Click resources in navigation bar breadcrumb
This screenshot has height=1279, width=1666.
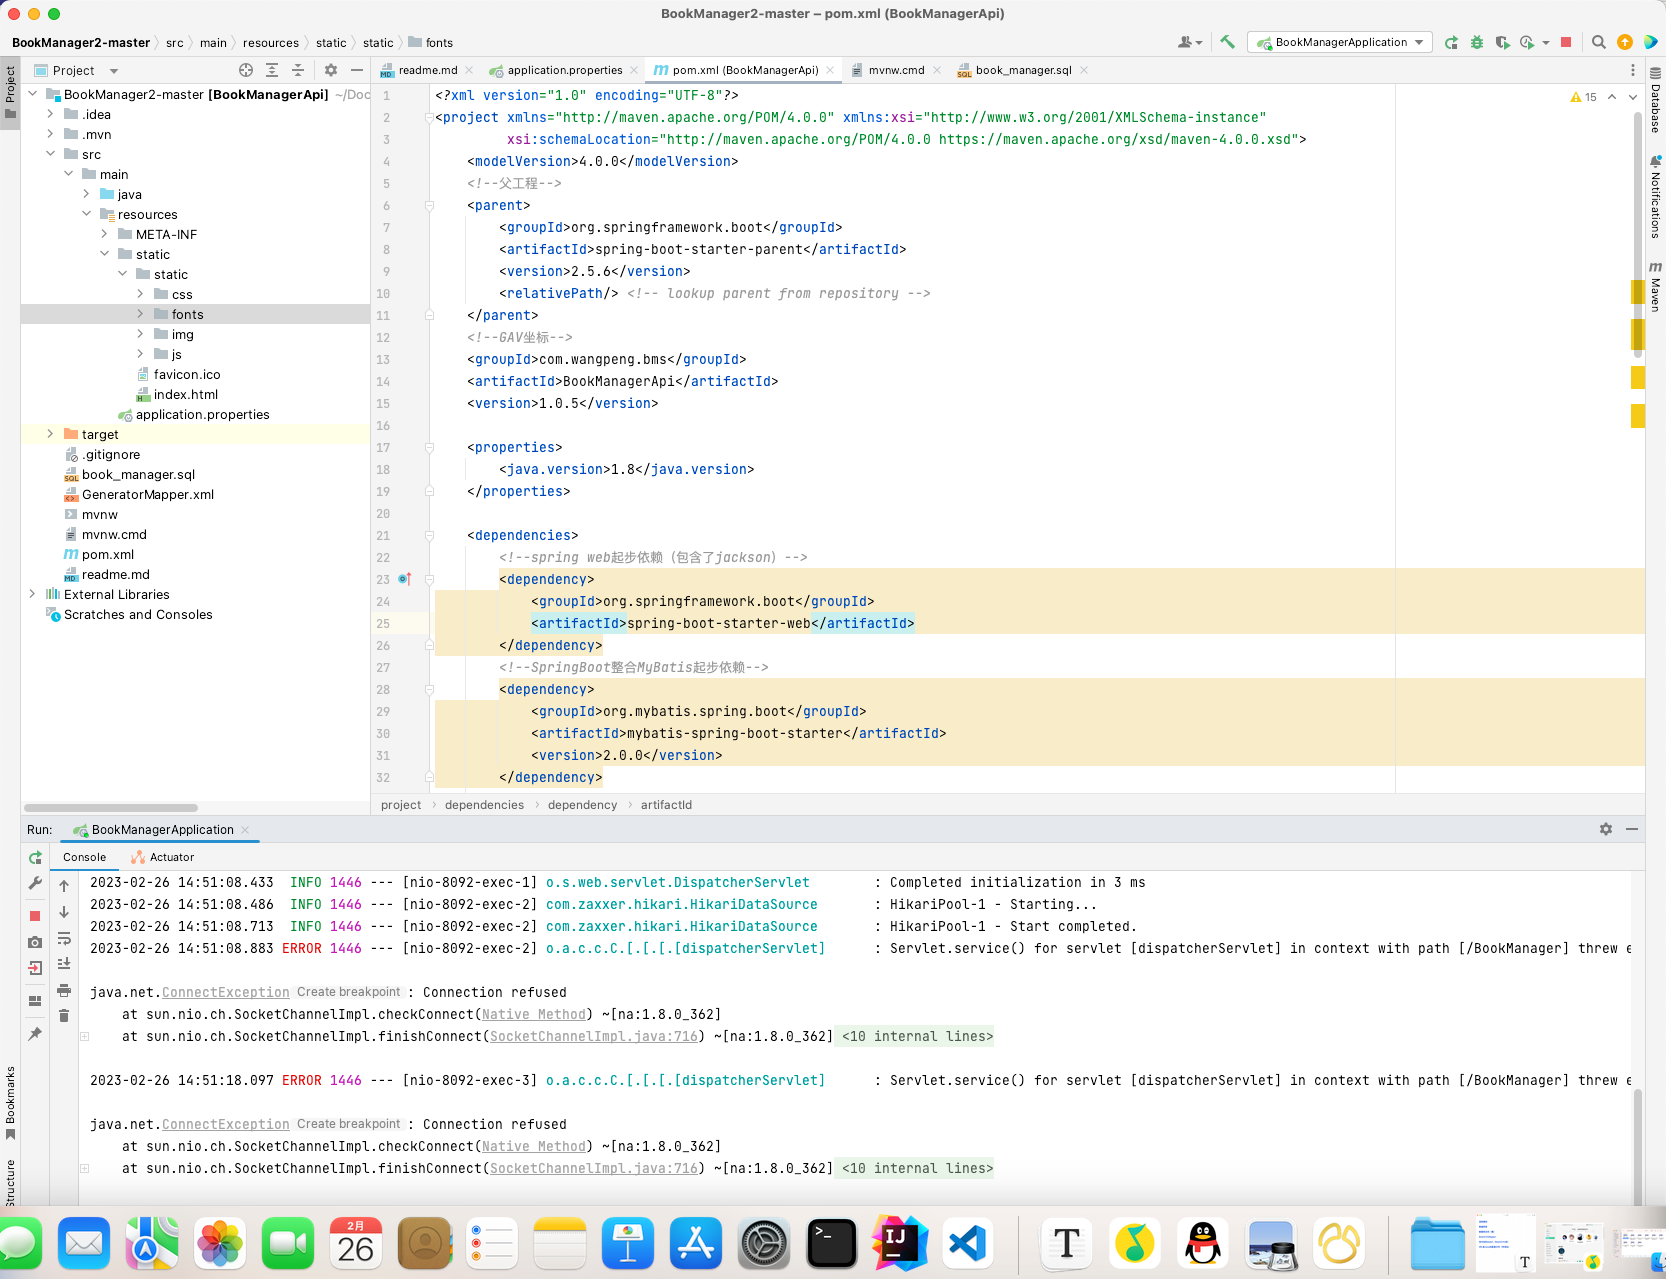point(270,43)
